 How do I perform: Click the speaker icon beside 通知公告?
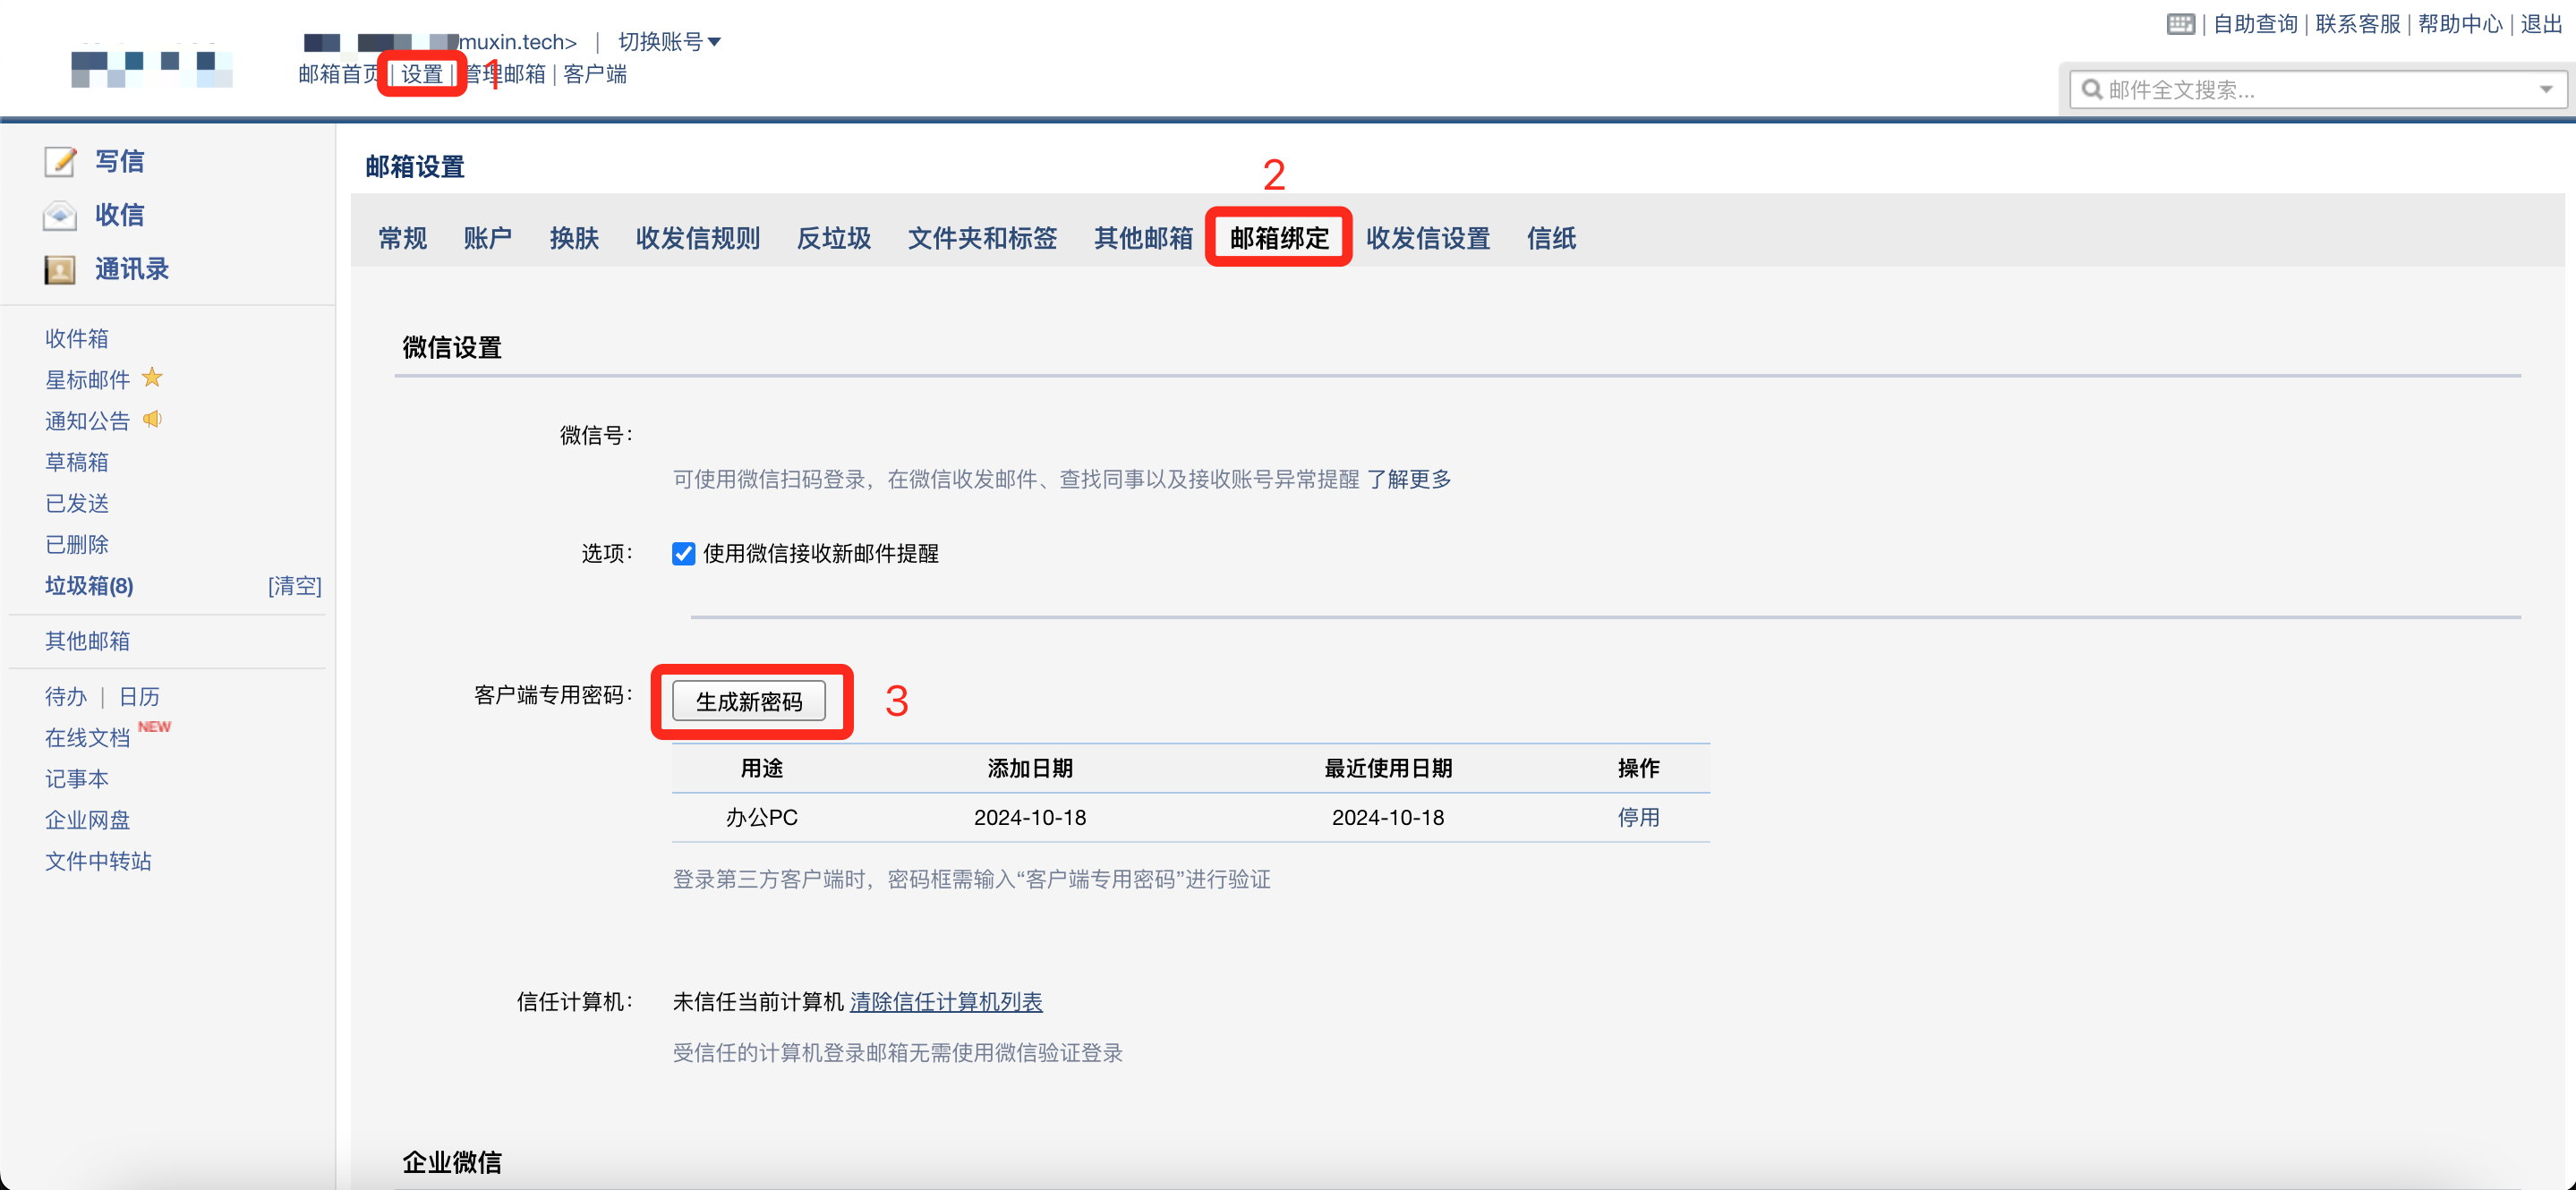pyautogui.click(x=152, y=419)
